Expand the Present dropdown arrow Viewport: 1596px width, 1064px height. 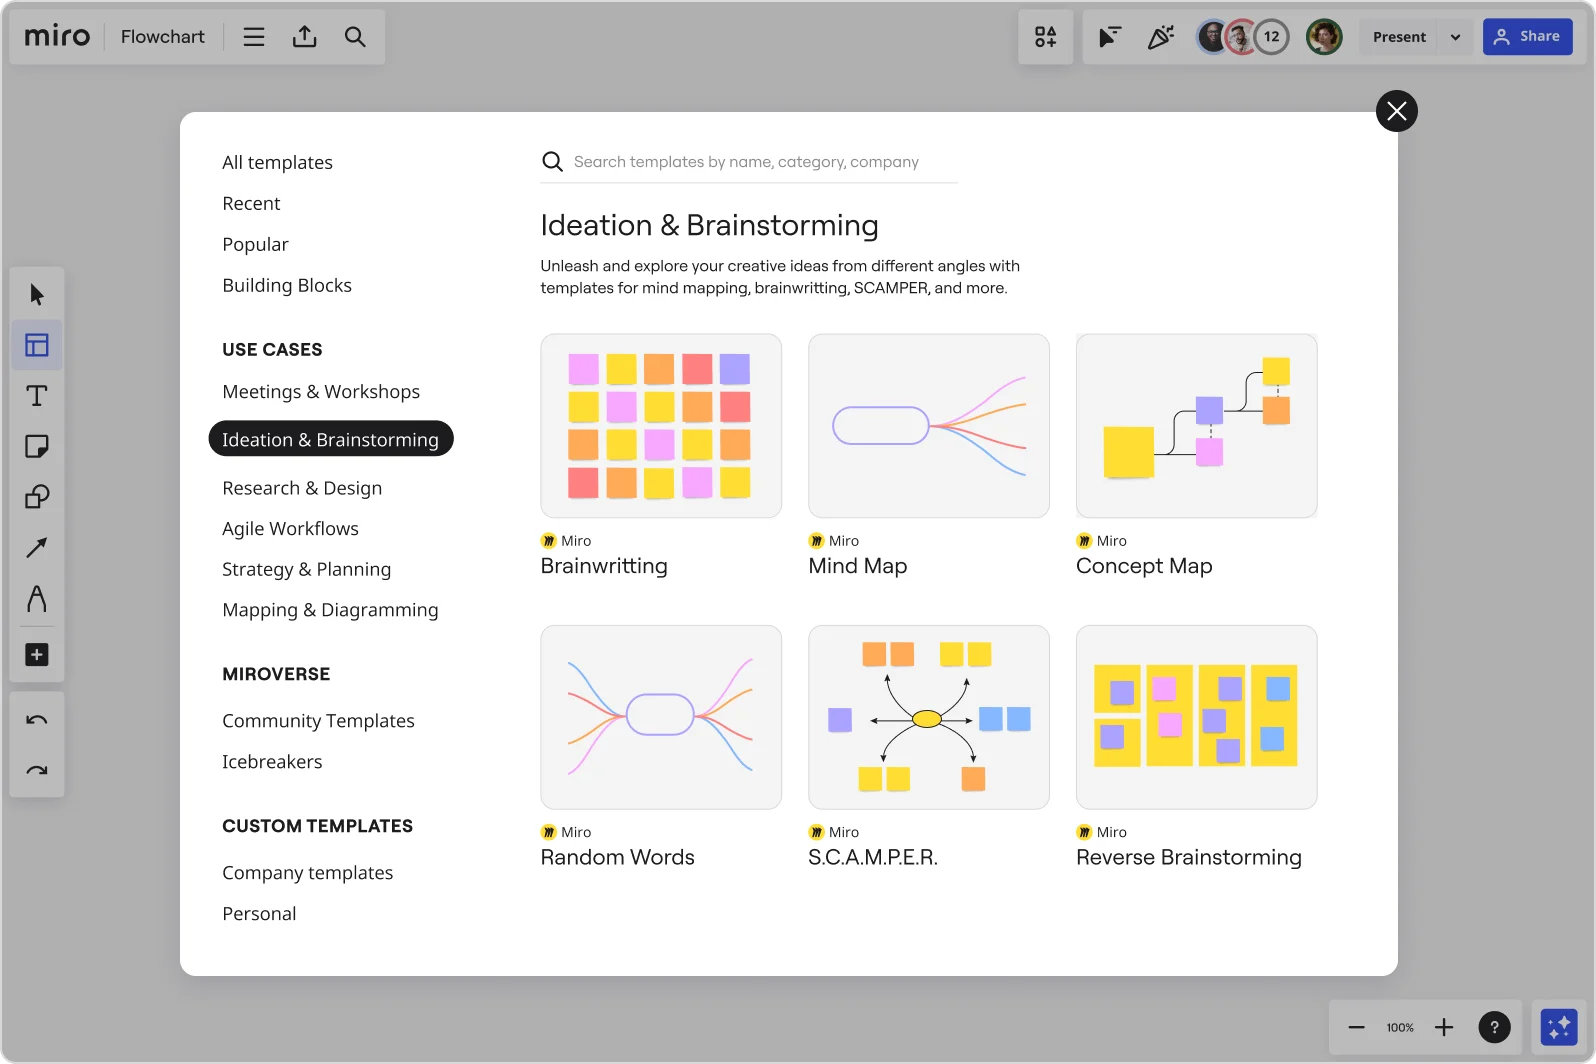coord(1455,37)
